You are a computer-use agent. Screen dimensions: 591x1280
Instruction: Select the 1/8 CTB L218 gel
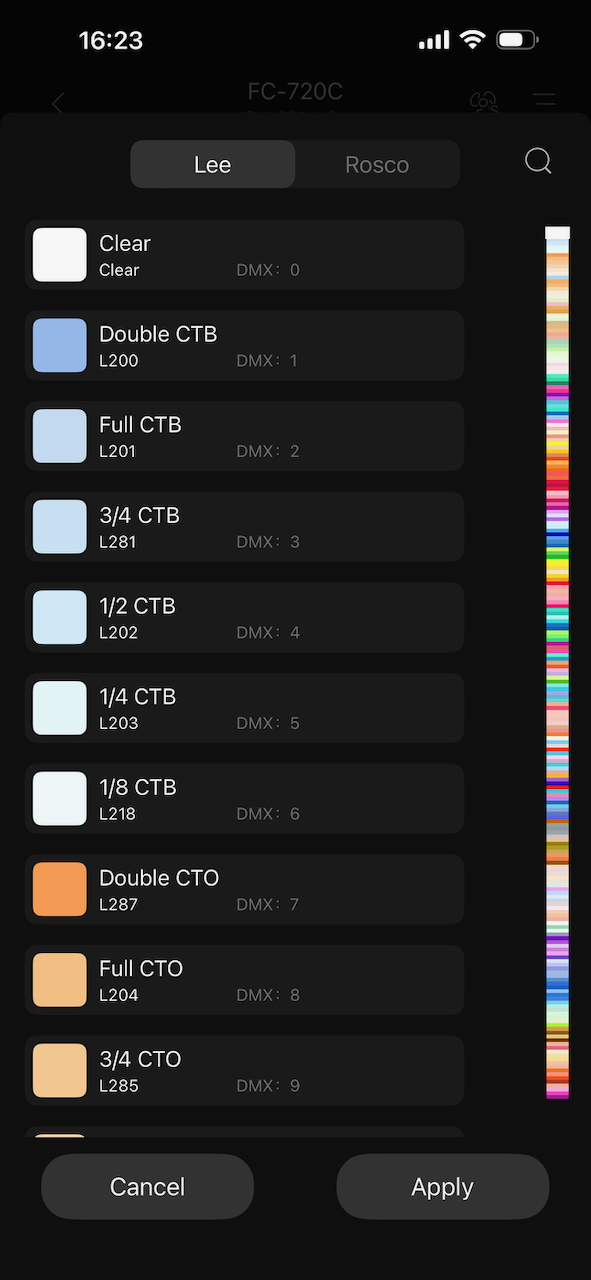tap(244, 798)
